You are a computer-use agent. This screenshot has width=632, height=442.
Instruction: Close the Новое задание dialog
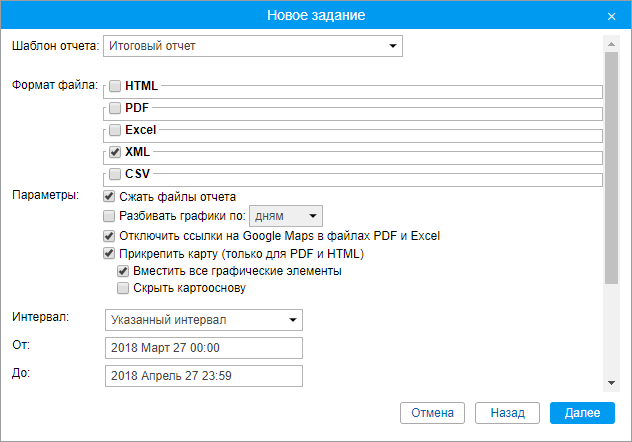(611, 16)
